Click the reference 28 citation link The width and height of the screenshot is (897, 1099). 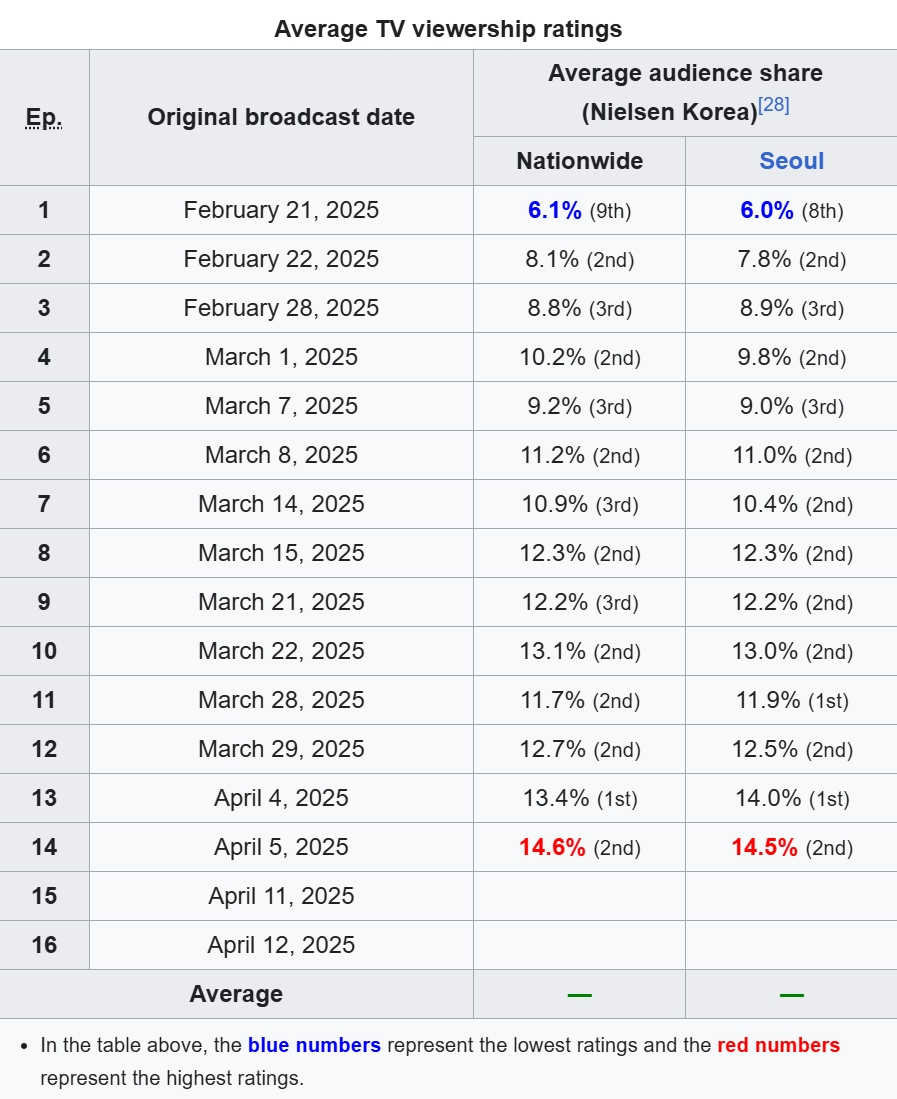pos(774,106)
